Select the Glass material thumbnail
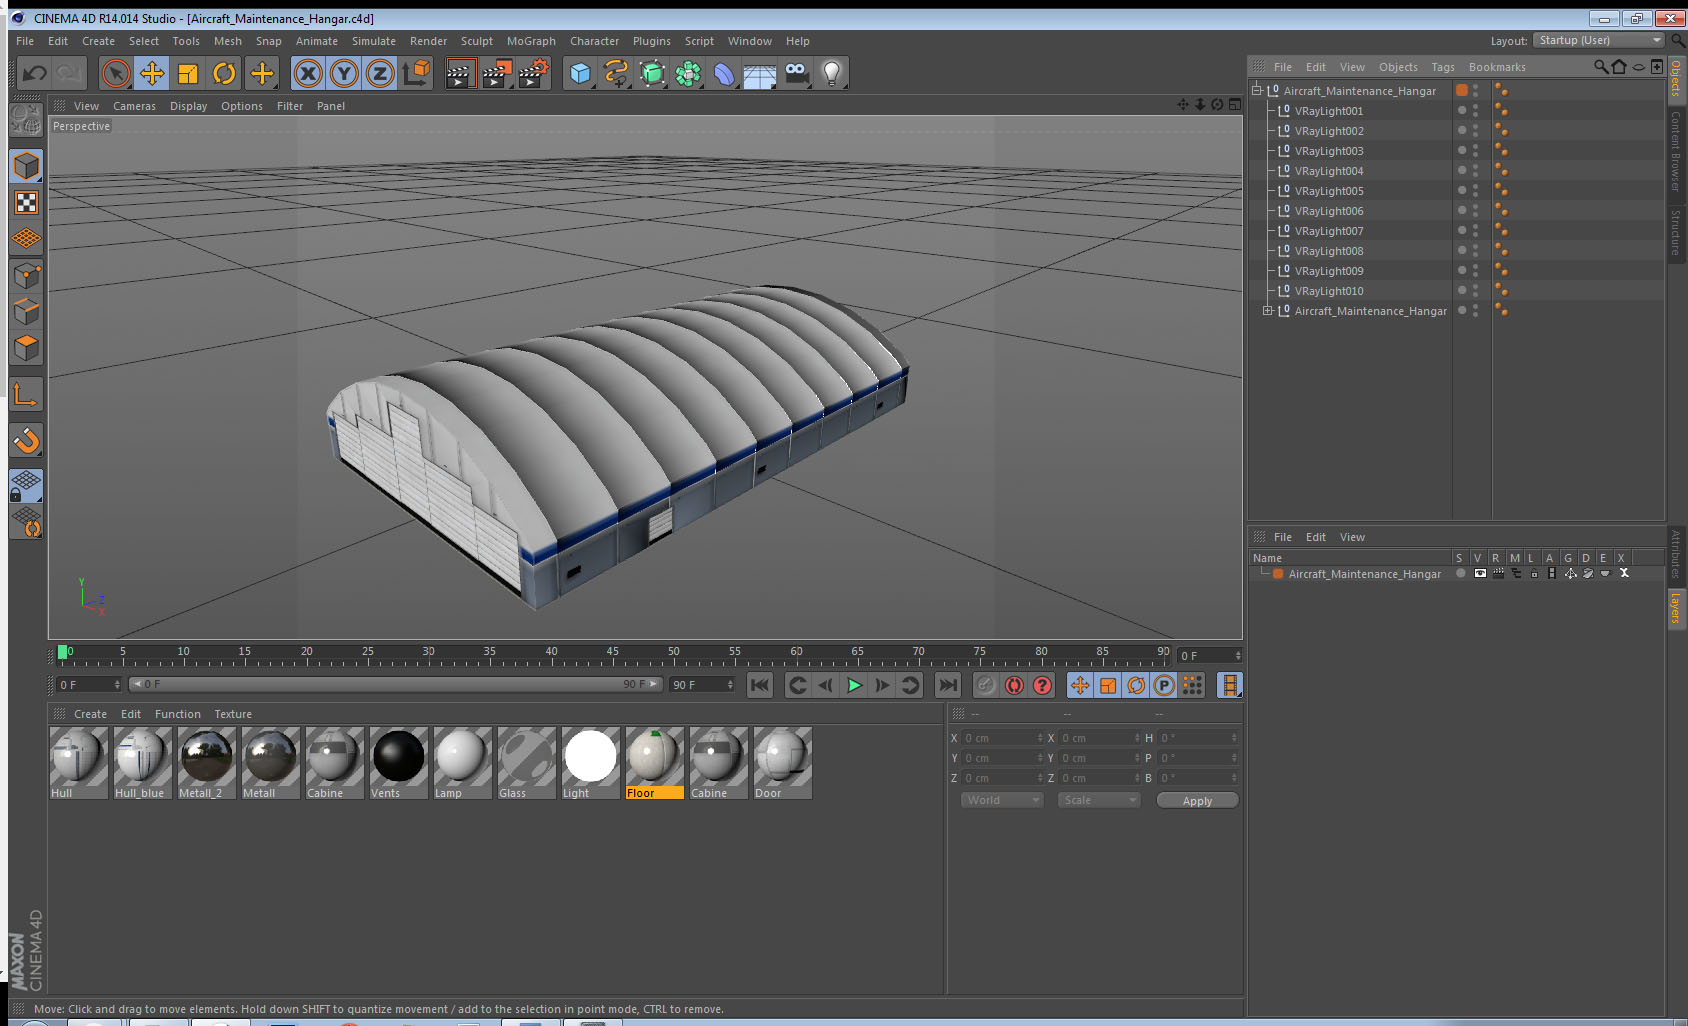 tap(527, 763)
